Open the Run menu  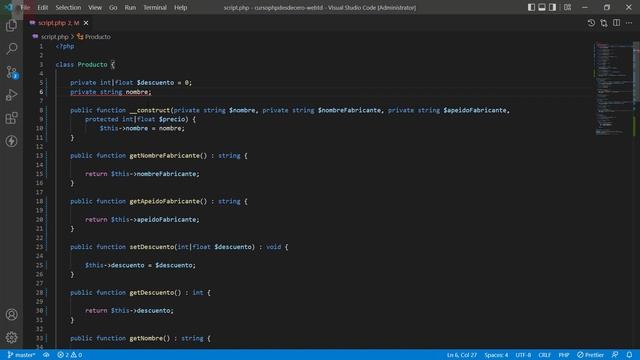point(130,7)
